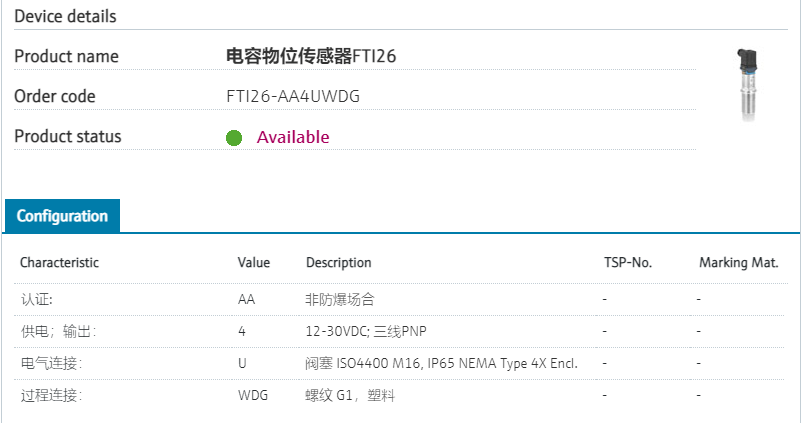Open the FTI26 sensor product thumbnail image
Image resolution: width=801 pixels, height=423 pixels.
click(x=748, y=86)
